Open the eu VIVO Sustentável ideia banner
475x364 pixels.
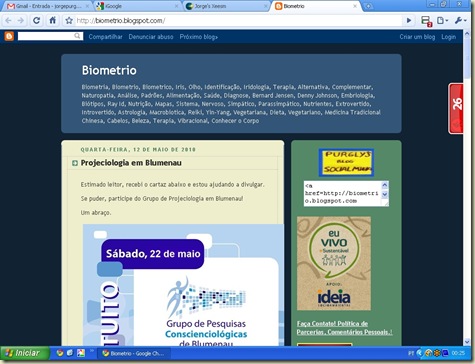tap(334, 263)
